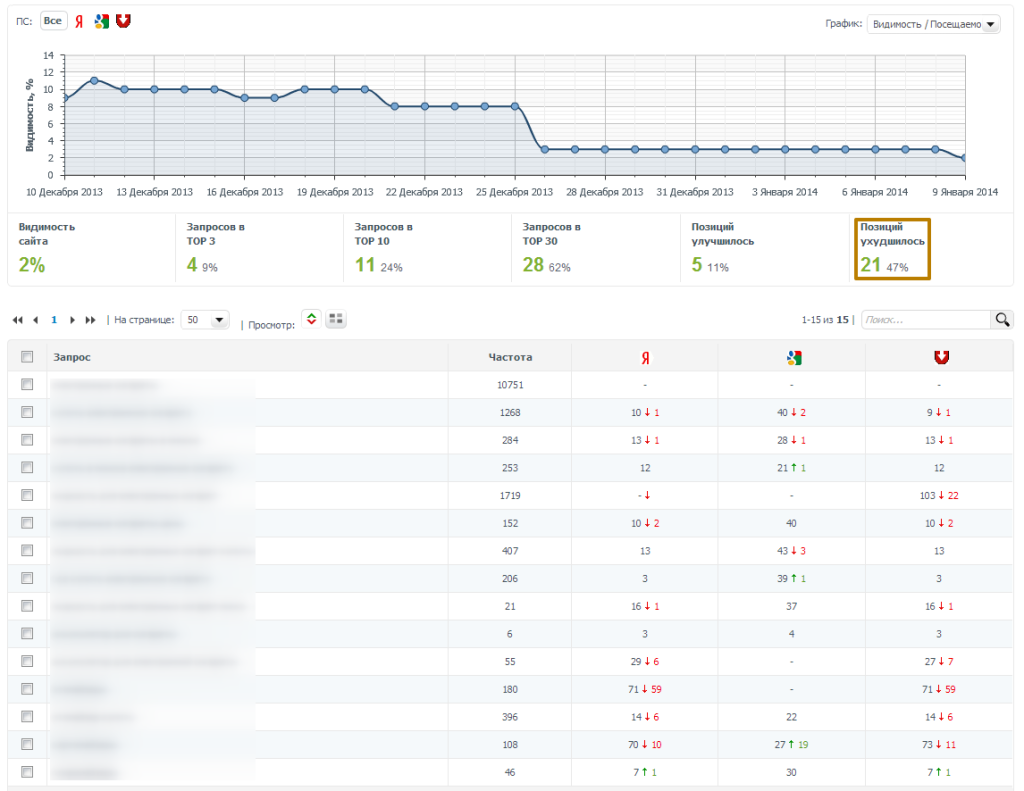The height and width of the screenshot is (791, 1024).
Task: Sort table by Частота column header
Action: [x=510, y=356]
